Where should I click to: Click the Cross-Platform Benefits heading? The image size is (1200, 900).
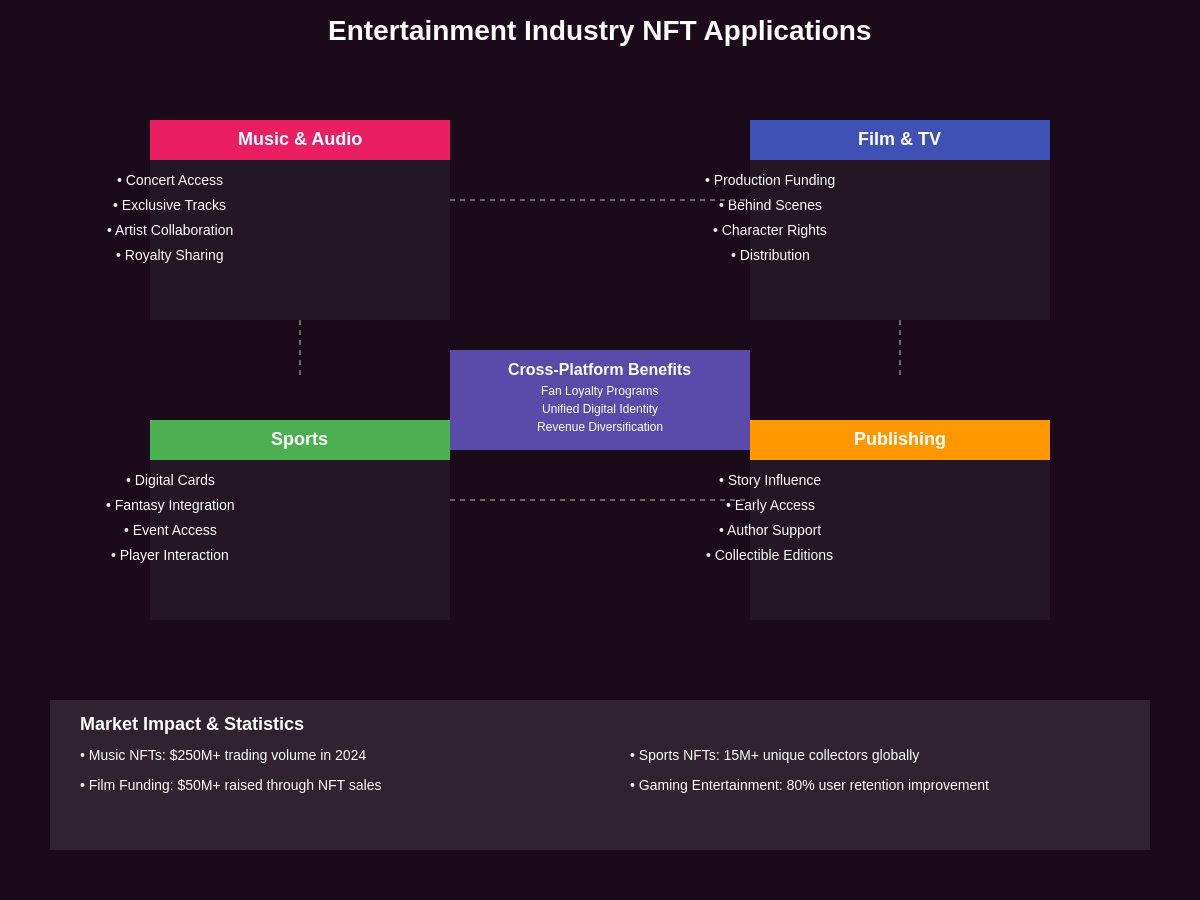[x=599, y=370]
